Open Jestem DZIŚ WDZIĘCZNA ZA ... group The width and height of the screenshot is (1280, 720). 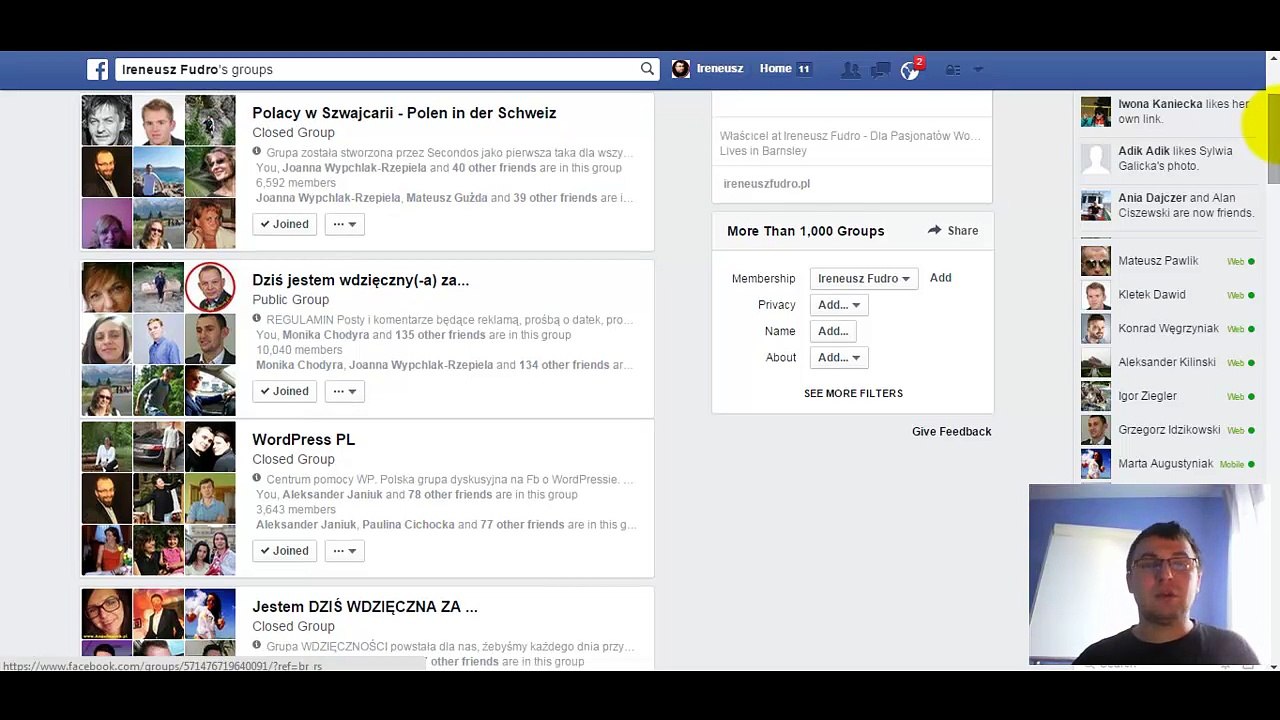tap(364, 607)
